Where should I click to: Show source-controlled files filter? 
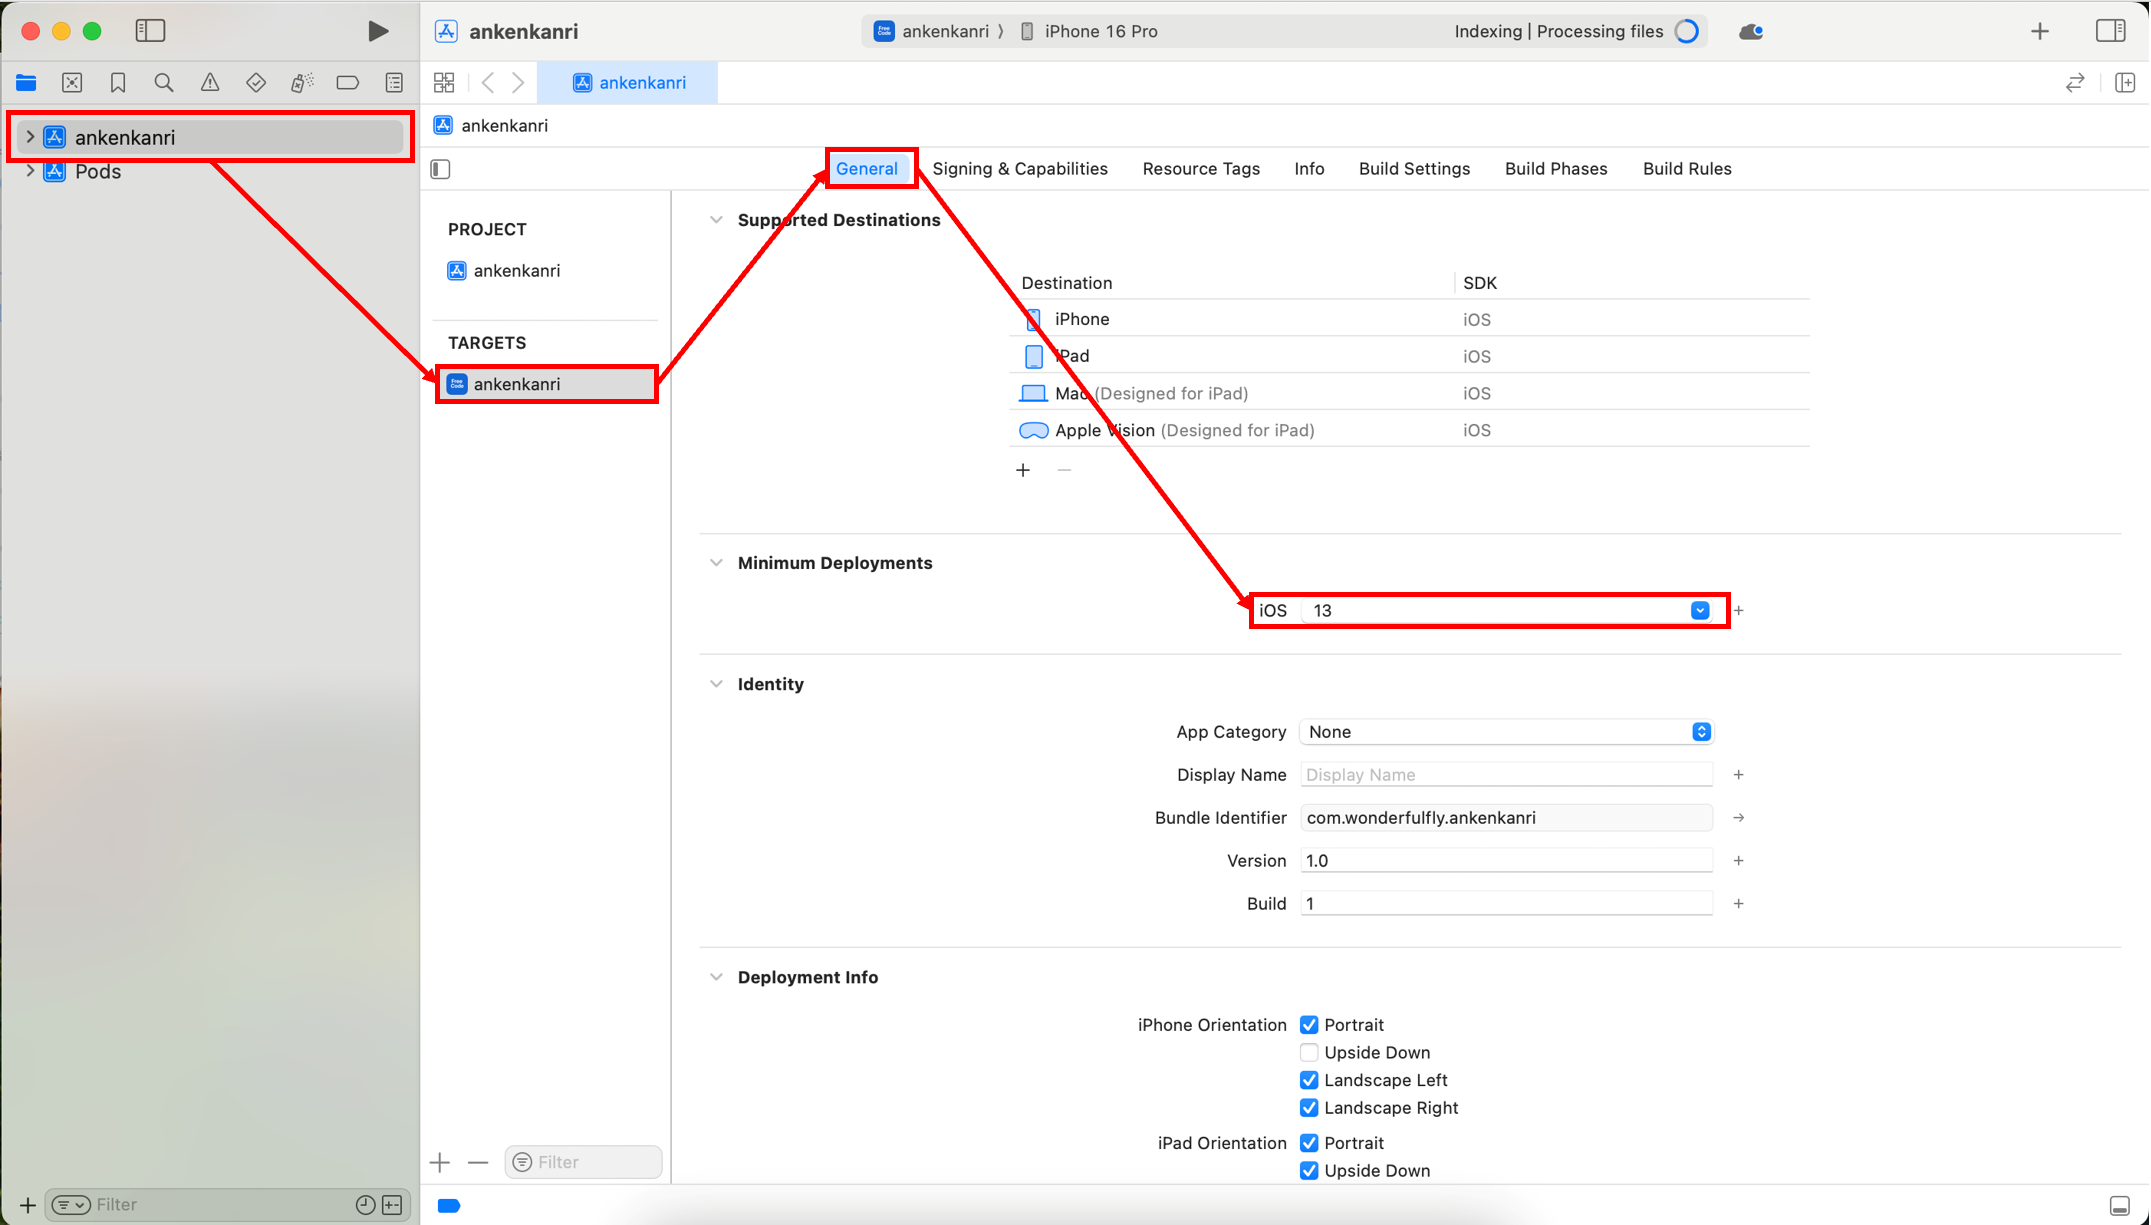[392, 1205]
